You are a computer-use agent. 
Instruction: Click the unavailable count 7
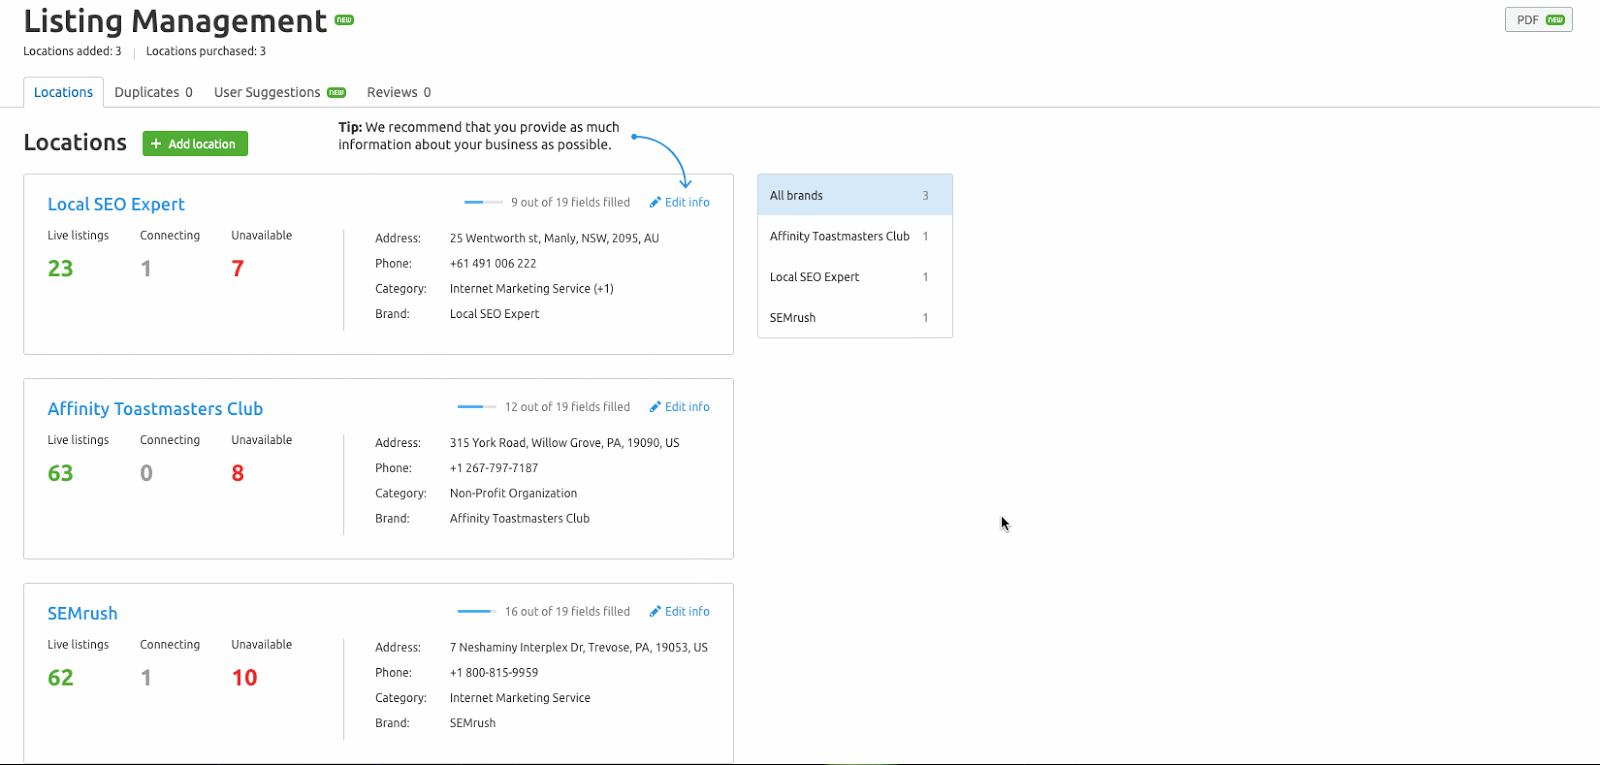(x=238, y=268)
